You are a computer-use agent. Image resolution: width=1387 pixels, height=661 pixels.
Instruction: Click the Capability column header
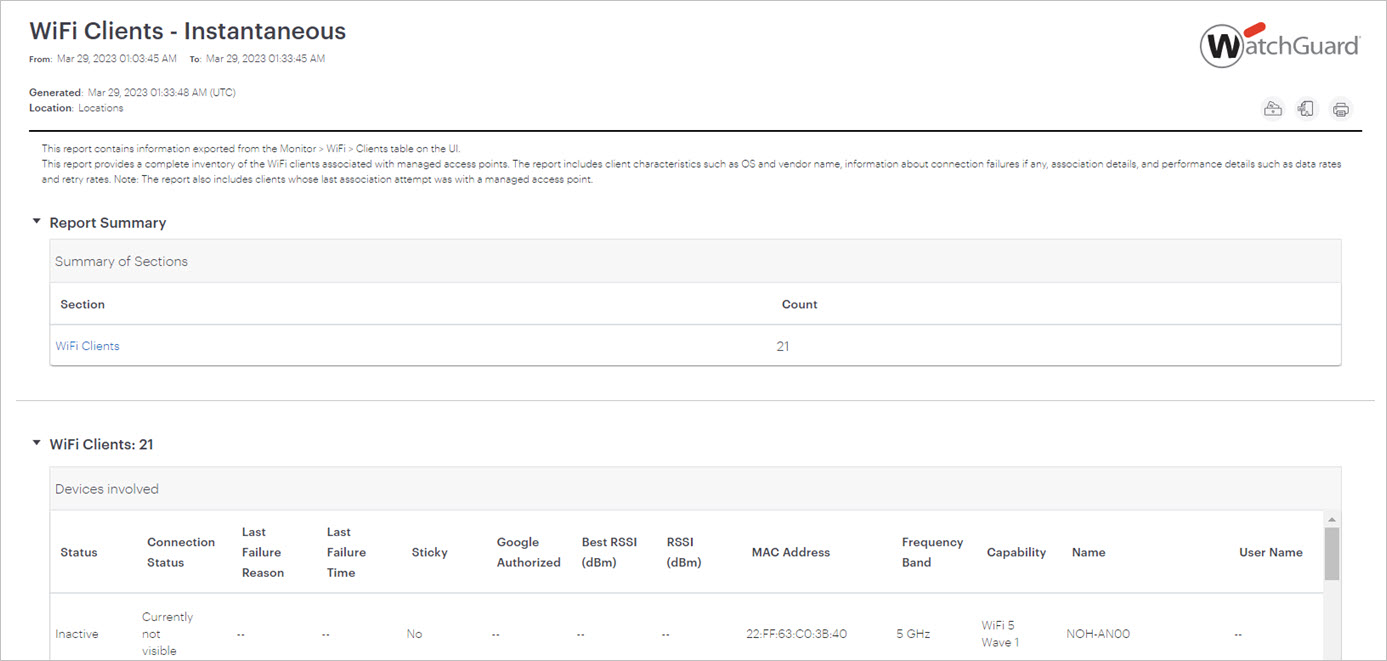click(x=1016, y=552)
